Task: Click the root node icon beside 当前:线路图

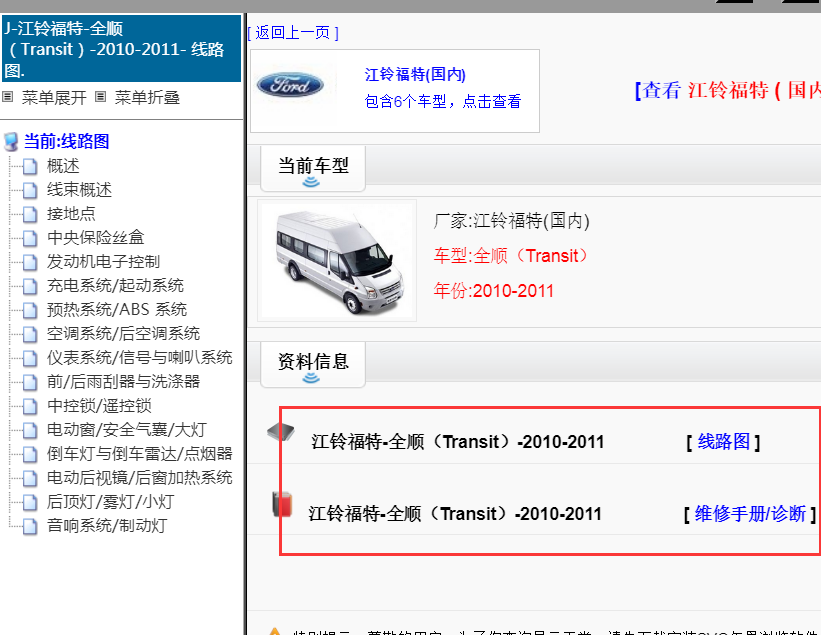Action: 11,142
